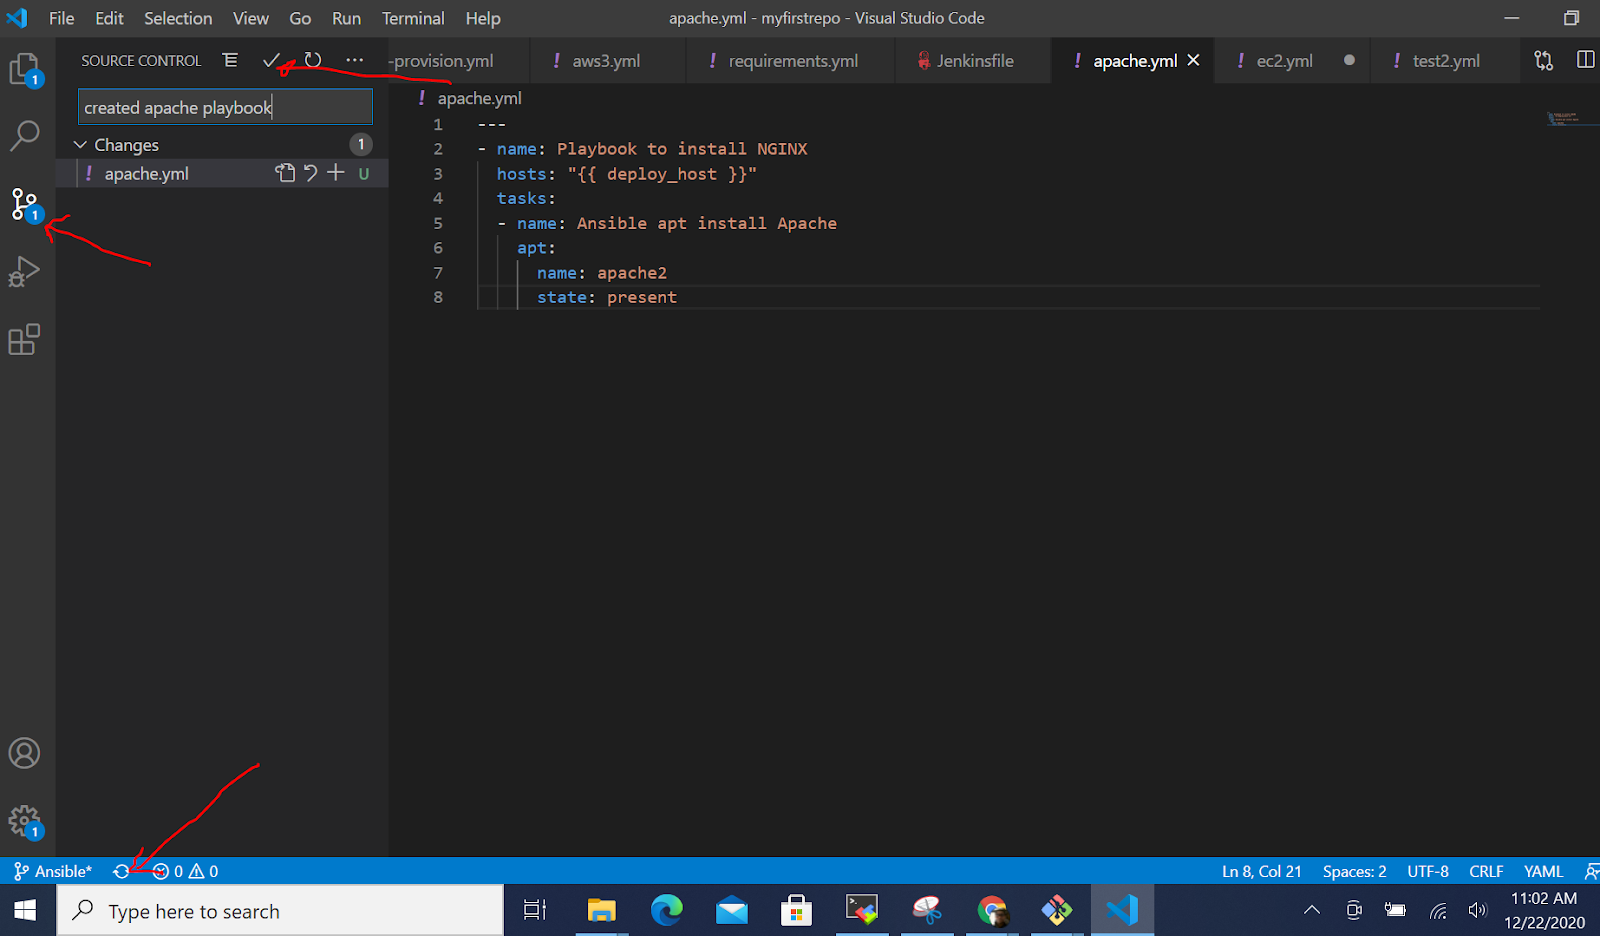Synchronize changes in status bar
This screenshot has height=936, width=1600.
pyautogui.click(x=121, y=871)
